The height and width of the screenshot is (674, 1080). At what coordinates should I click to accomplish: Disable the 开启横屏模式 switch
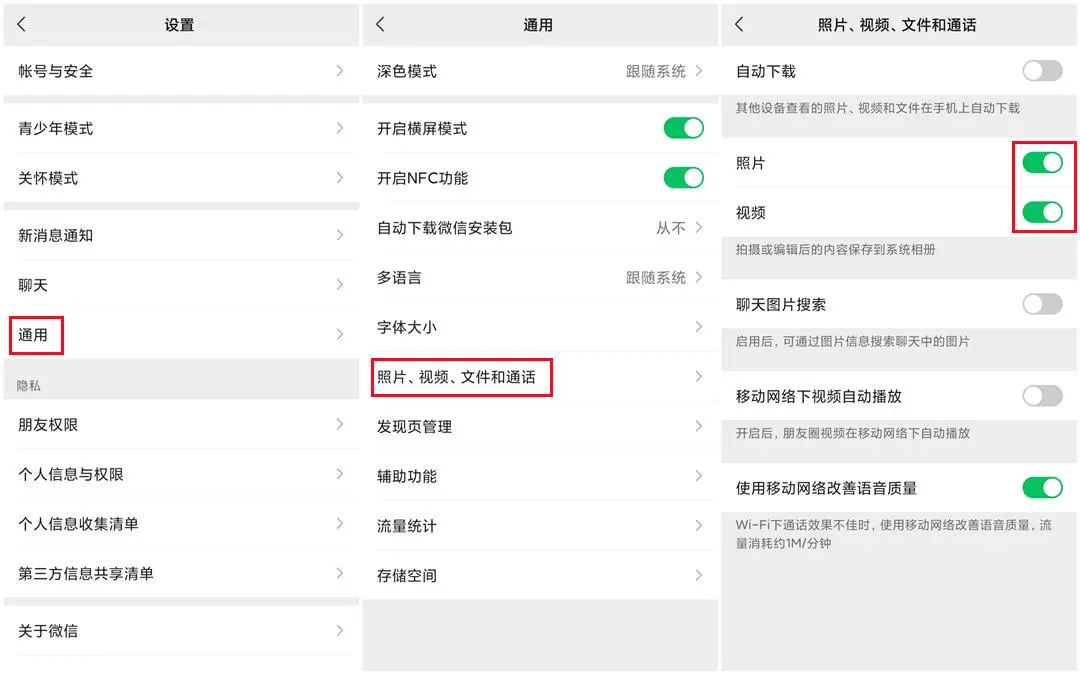(x=683, y=128)
